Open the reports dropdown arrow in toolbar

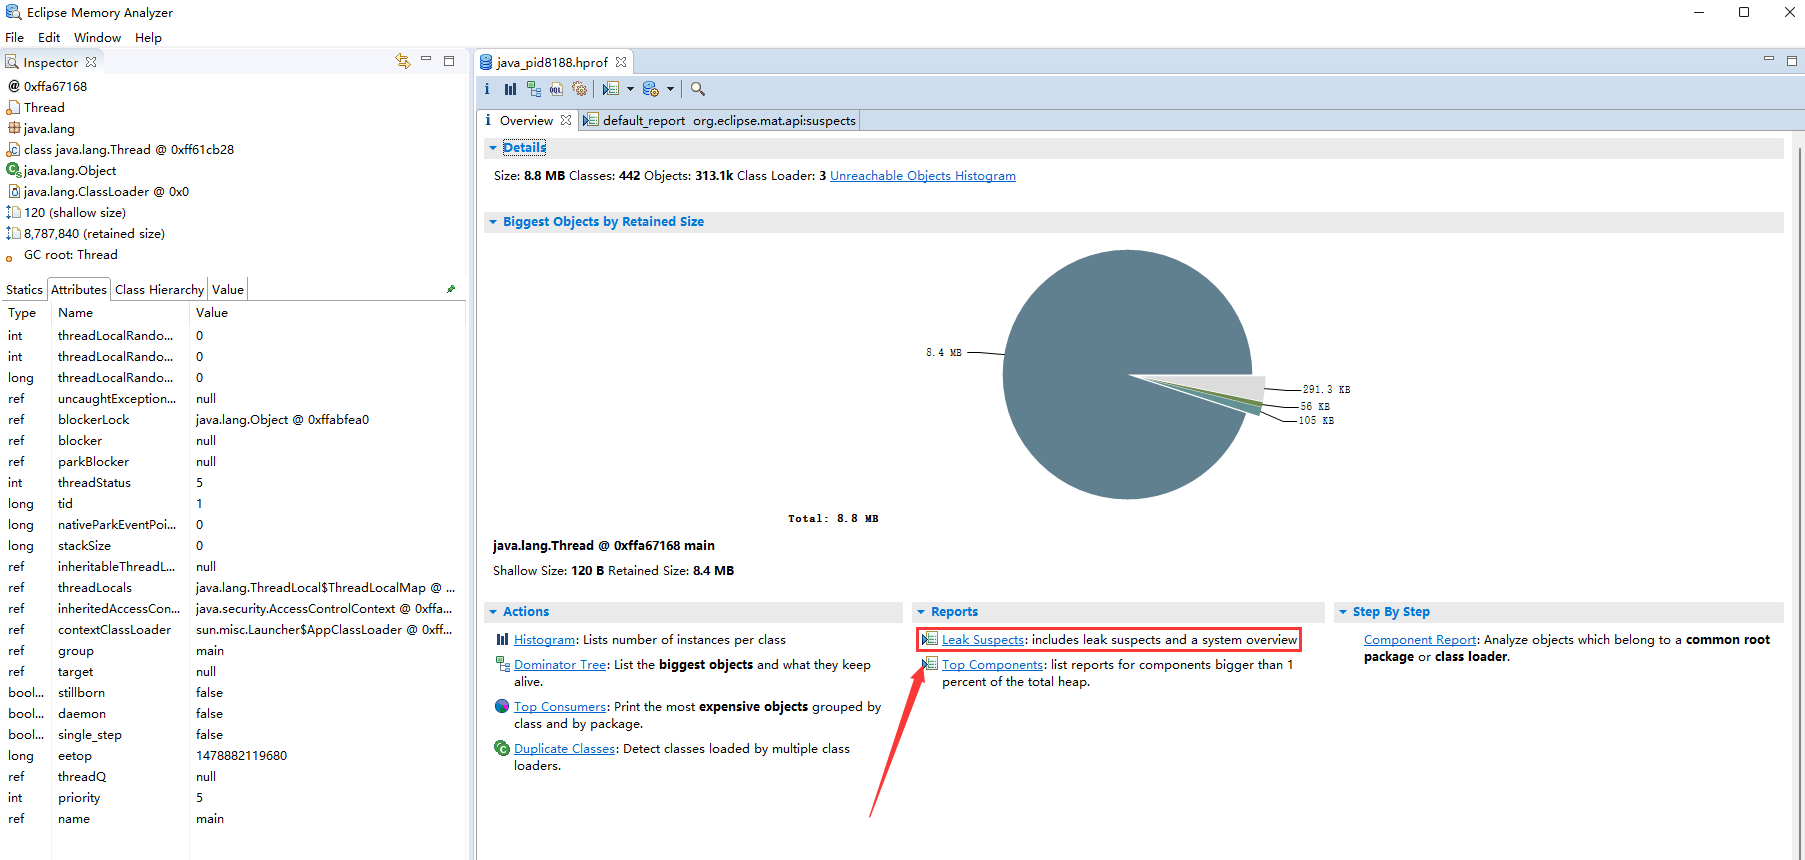point(630,89)
